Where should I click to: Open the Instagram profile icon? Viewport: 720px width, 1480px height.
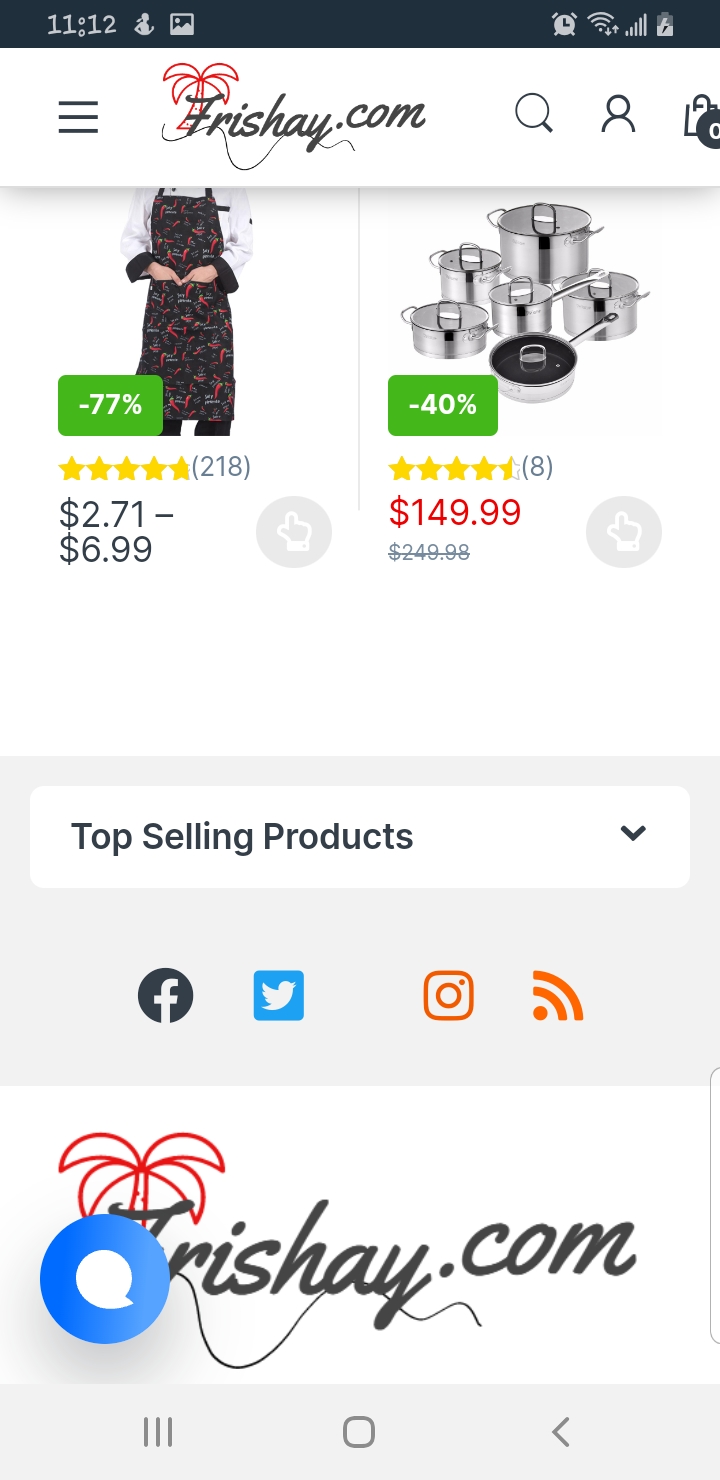tap(448, 996)
